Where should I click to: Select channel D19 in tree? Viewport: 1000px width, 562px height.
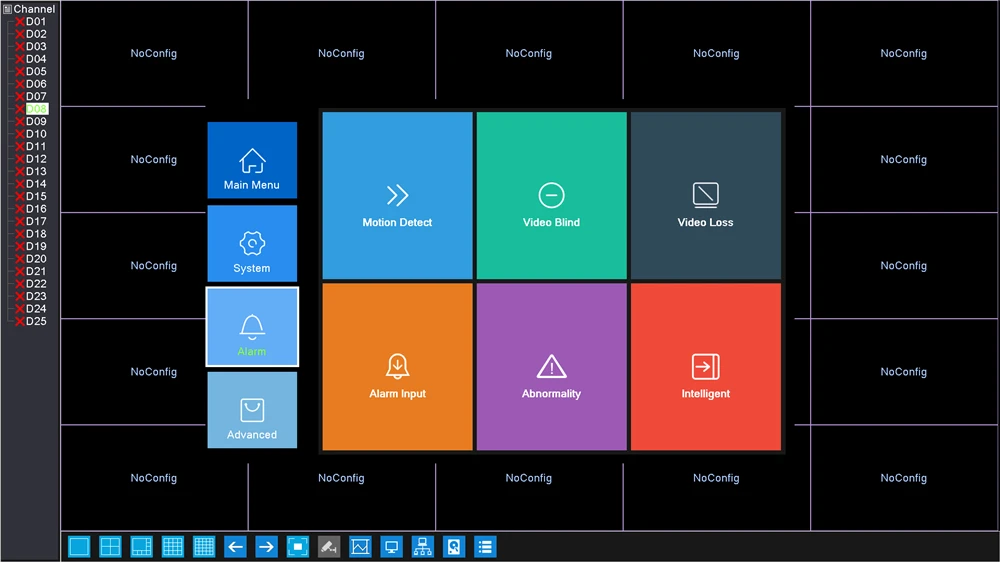click(36, 246)
